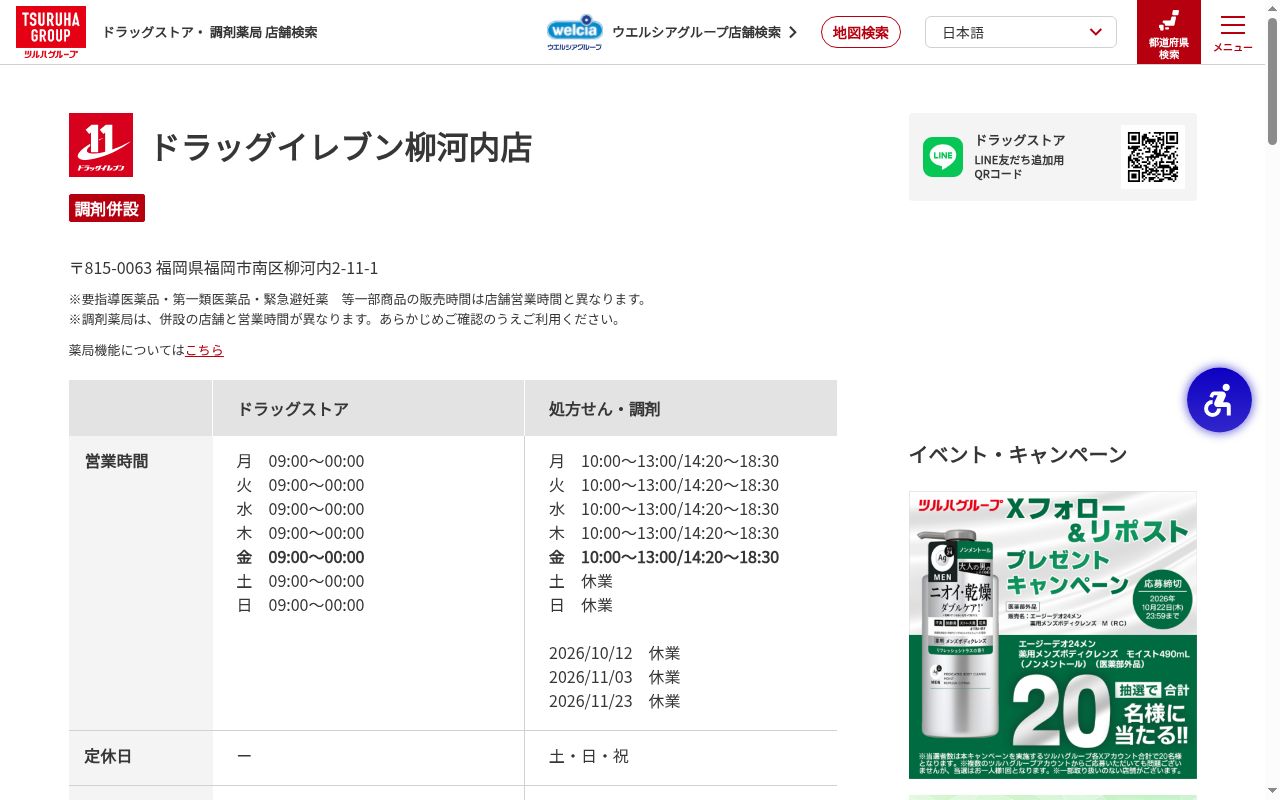Click the 営業時間 row label
The image size is (1280, 800).
116,461
